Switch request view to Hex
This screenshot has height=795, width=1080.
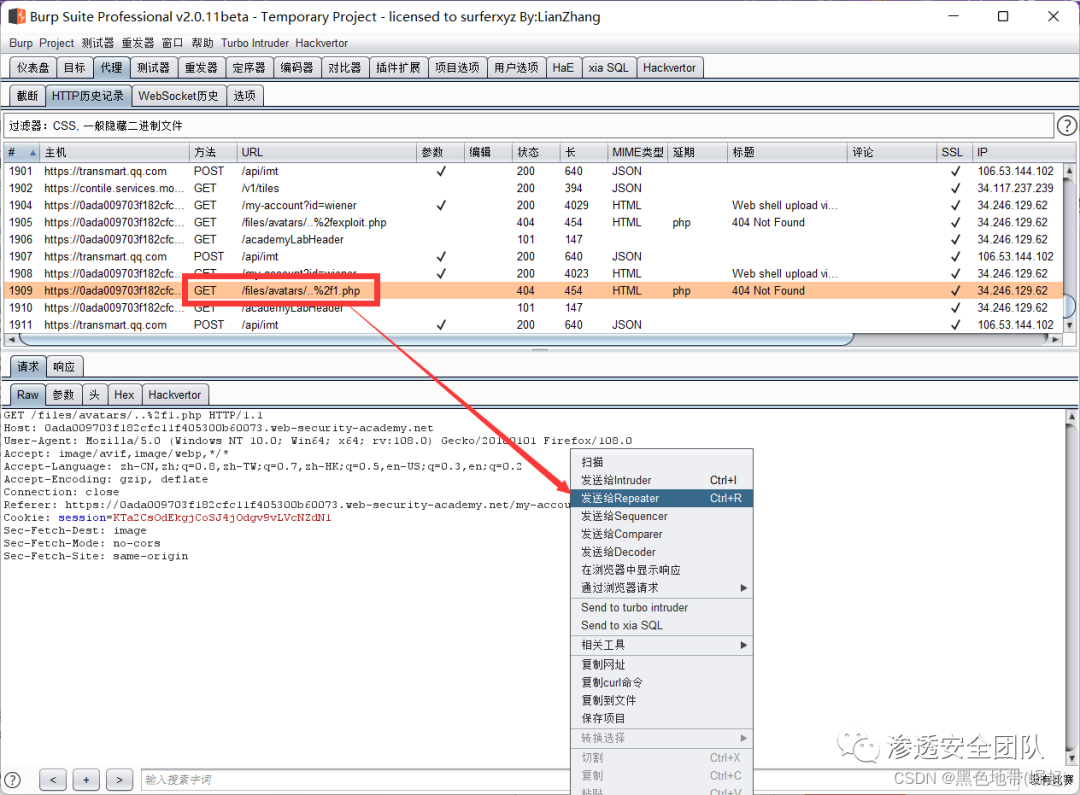coord(124,395)
